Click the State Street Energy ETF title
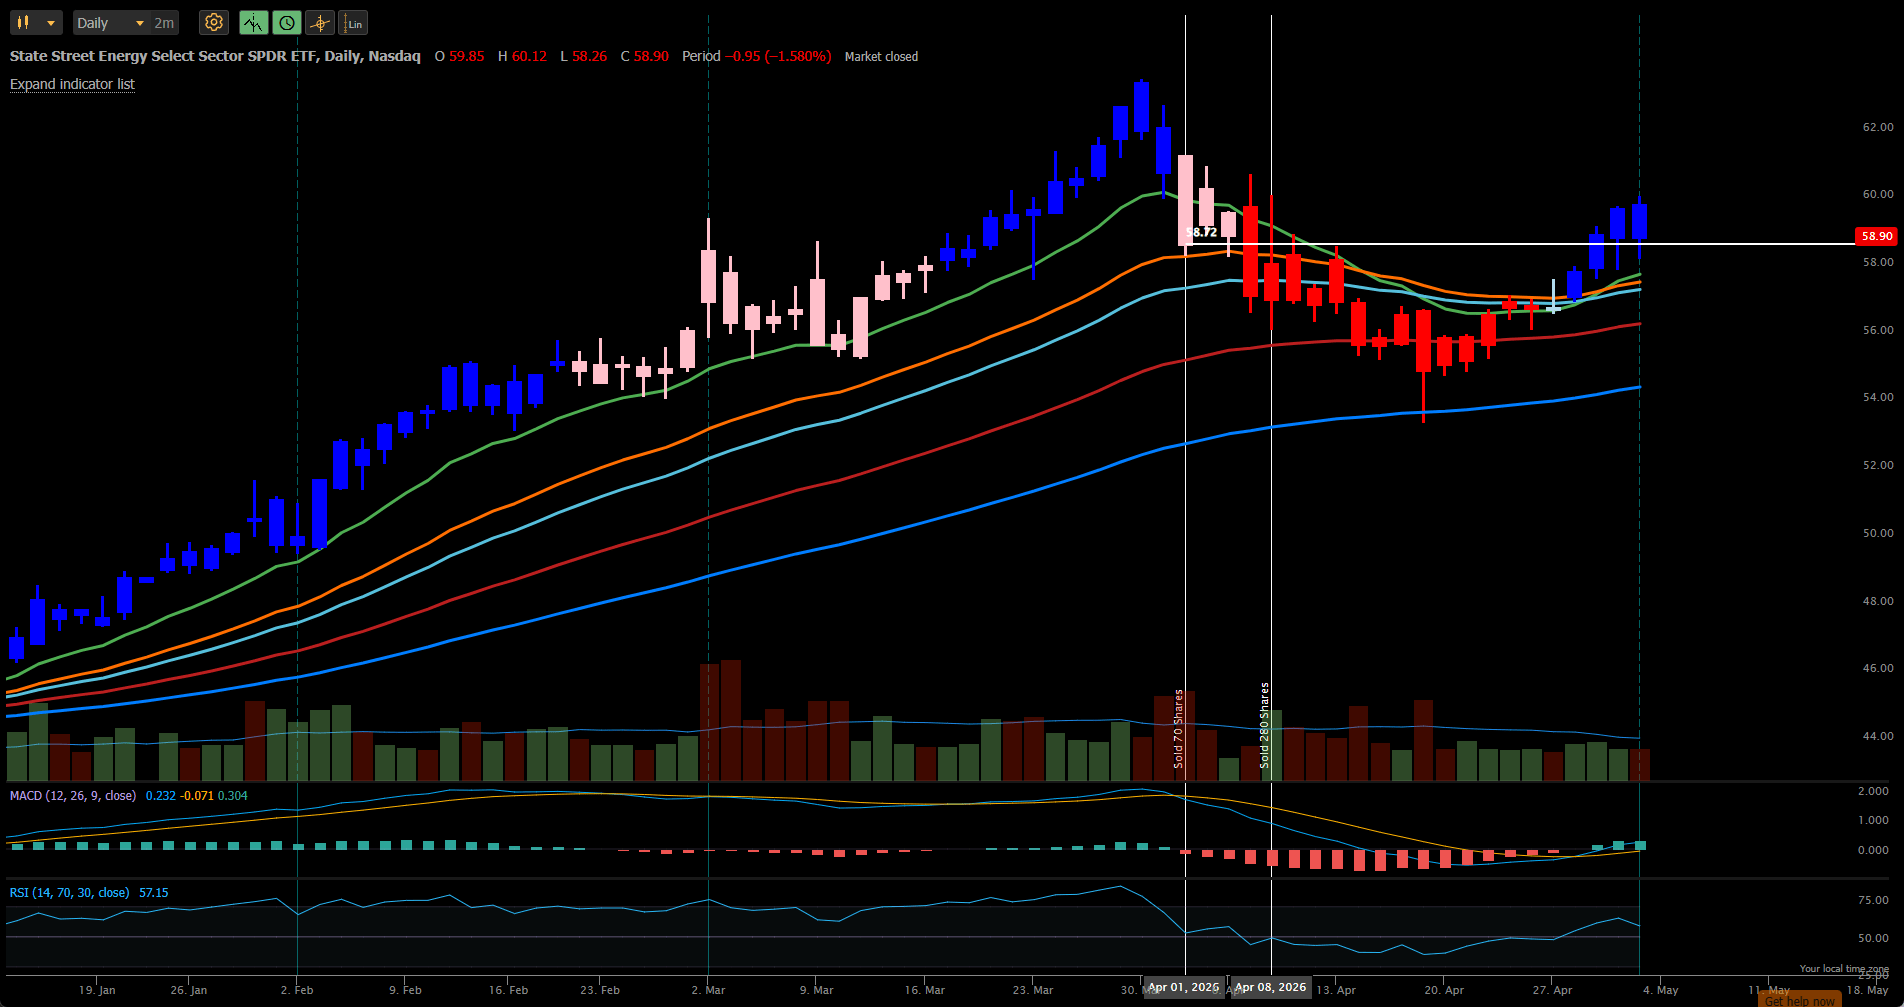The width and height of the screenshot is (1904, 1007). (215, 56)
